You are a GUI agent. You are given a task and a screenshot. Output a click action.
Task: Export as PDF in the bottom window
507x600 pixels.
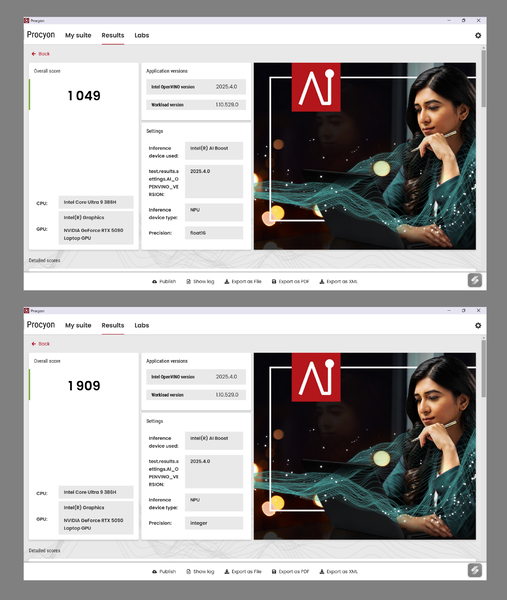click(290, 571)
